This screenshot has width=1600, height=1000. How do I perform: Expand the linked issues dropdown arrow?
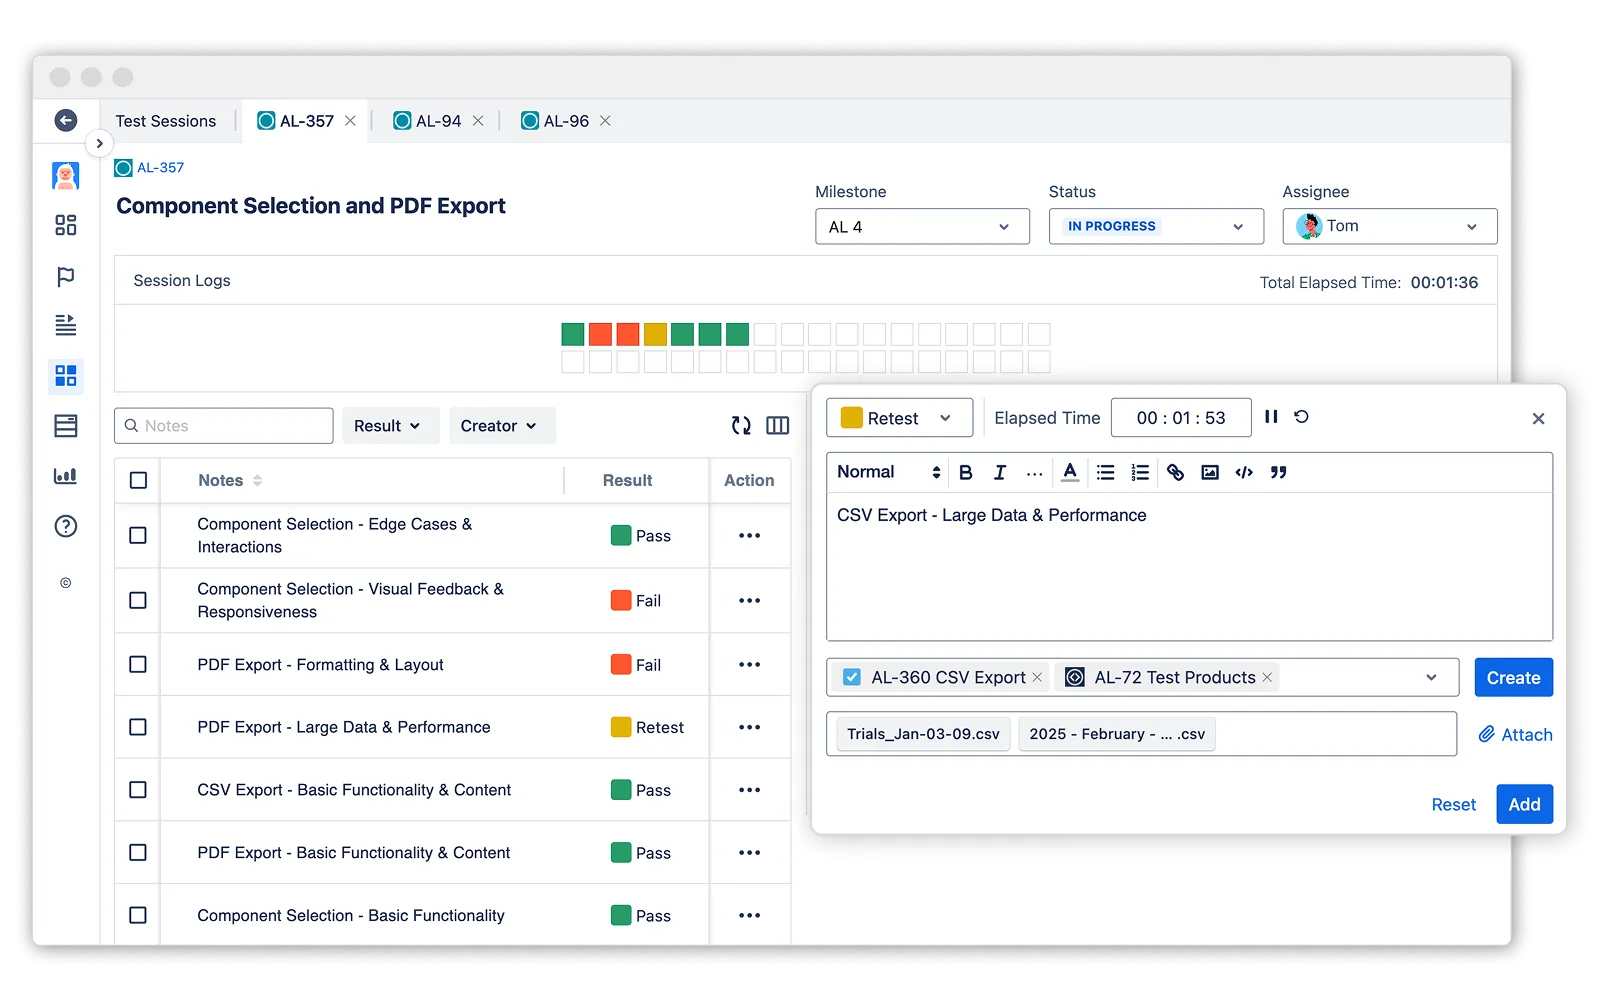point(1431,677)
